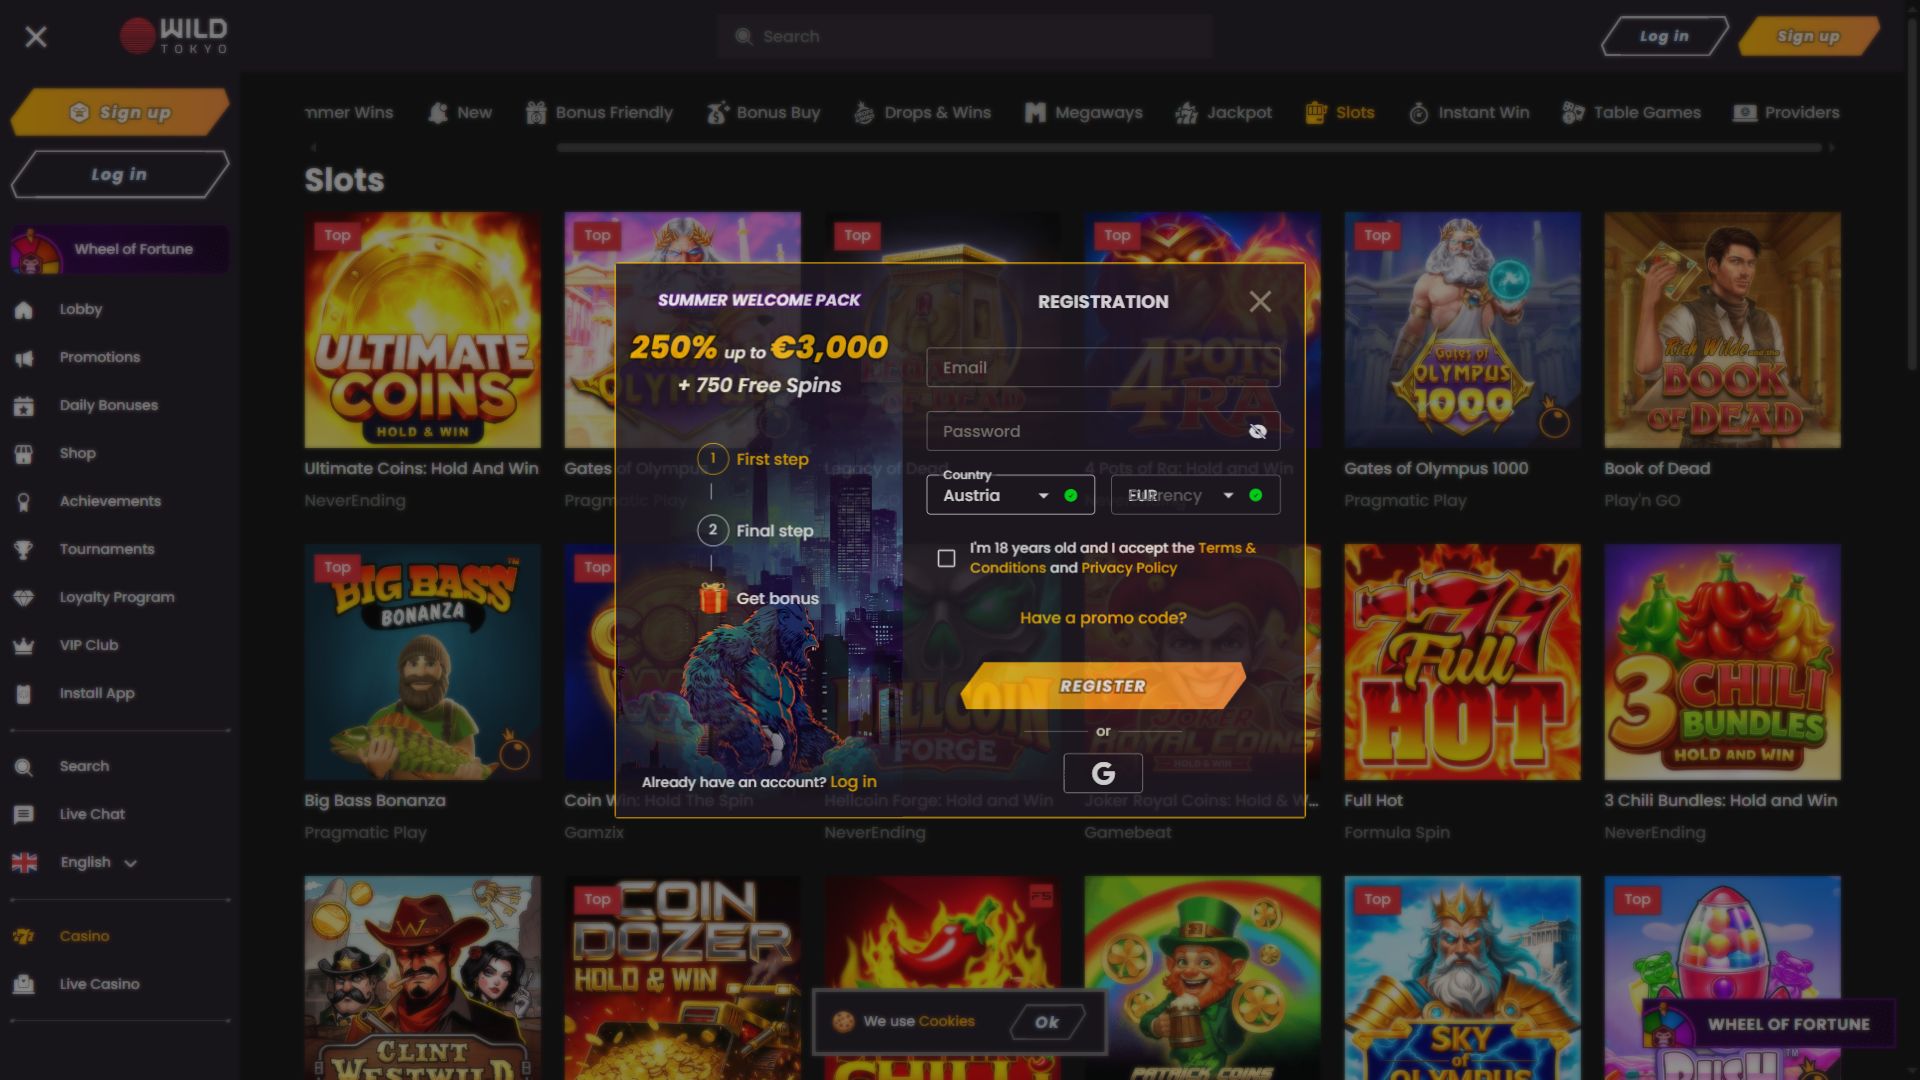Open the Have a promo code link
The width and height of the screenshot is (1920, 1080).
(1103, 618)
